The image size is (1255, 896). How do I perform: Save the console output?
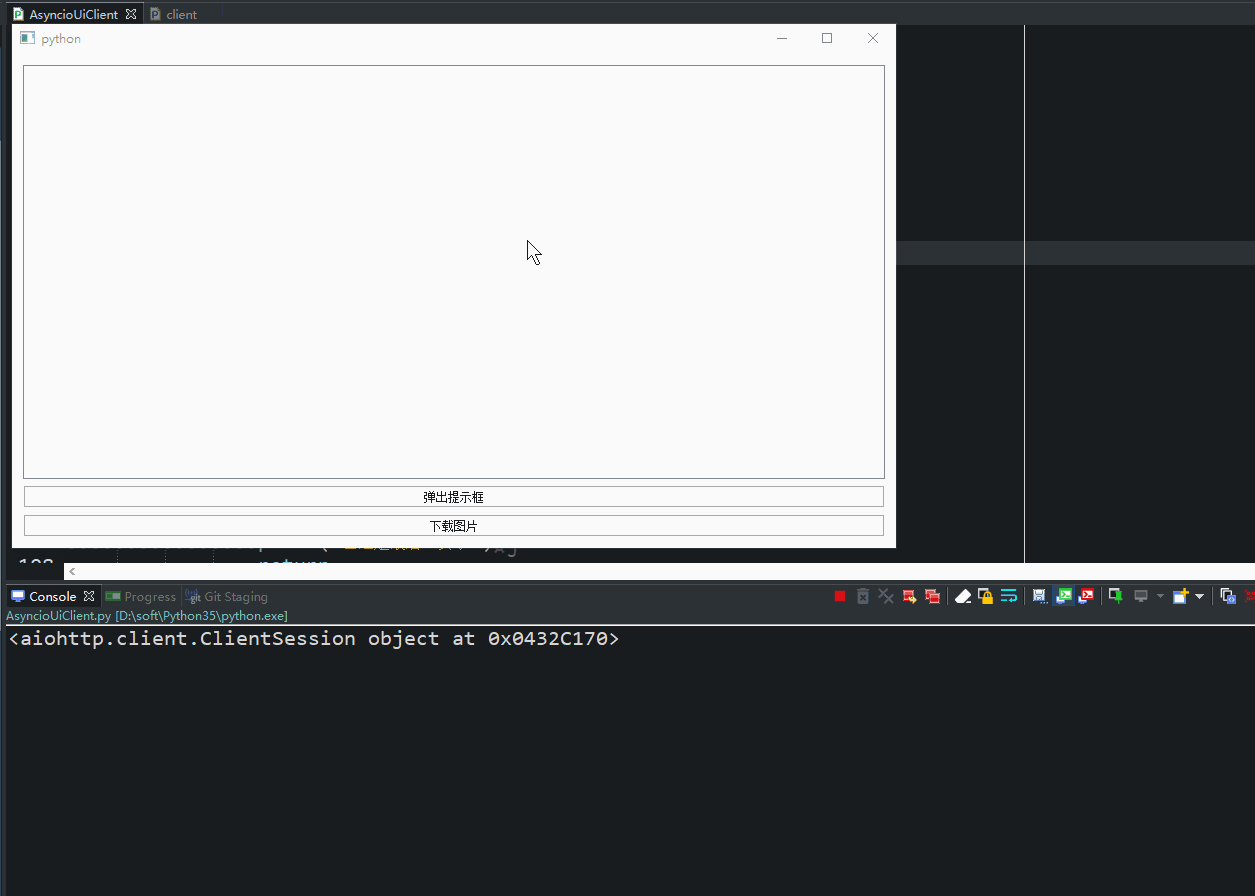[x=1039, y=595]
